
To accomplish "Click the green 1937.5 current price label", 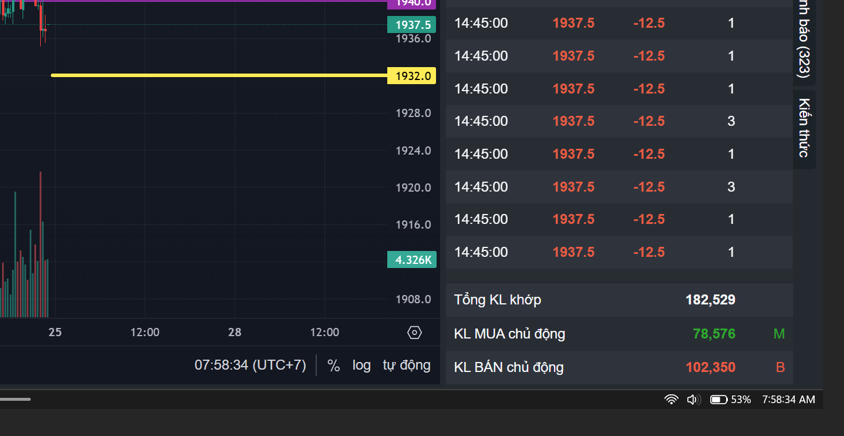I will [x=412, y=25].
